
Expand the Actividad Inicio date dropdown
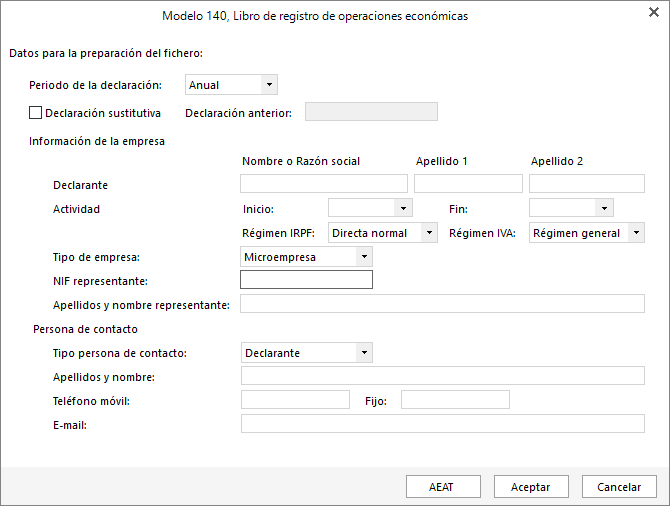(370, 209)
